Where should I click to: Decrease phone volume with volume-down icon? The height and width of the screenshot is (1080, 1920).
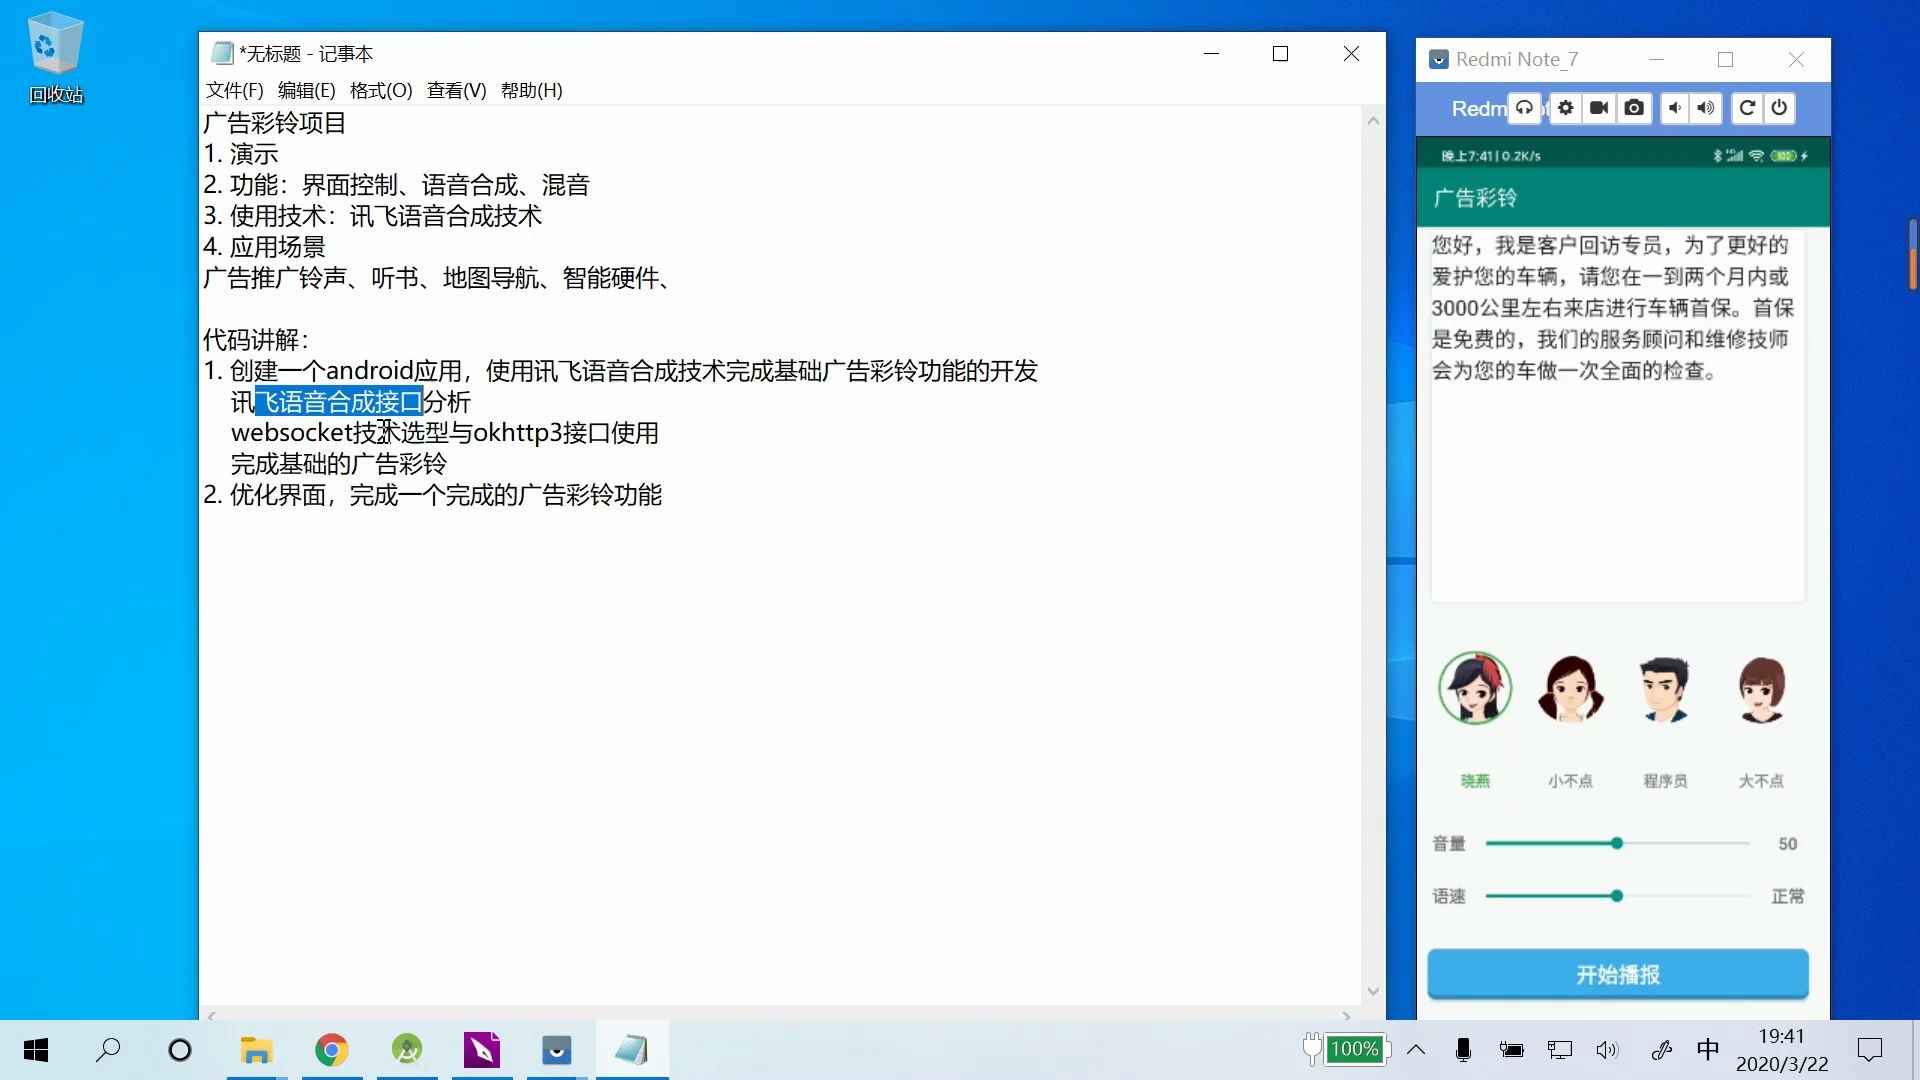1675,108
